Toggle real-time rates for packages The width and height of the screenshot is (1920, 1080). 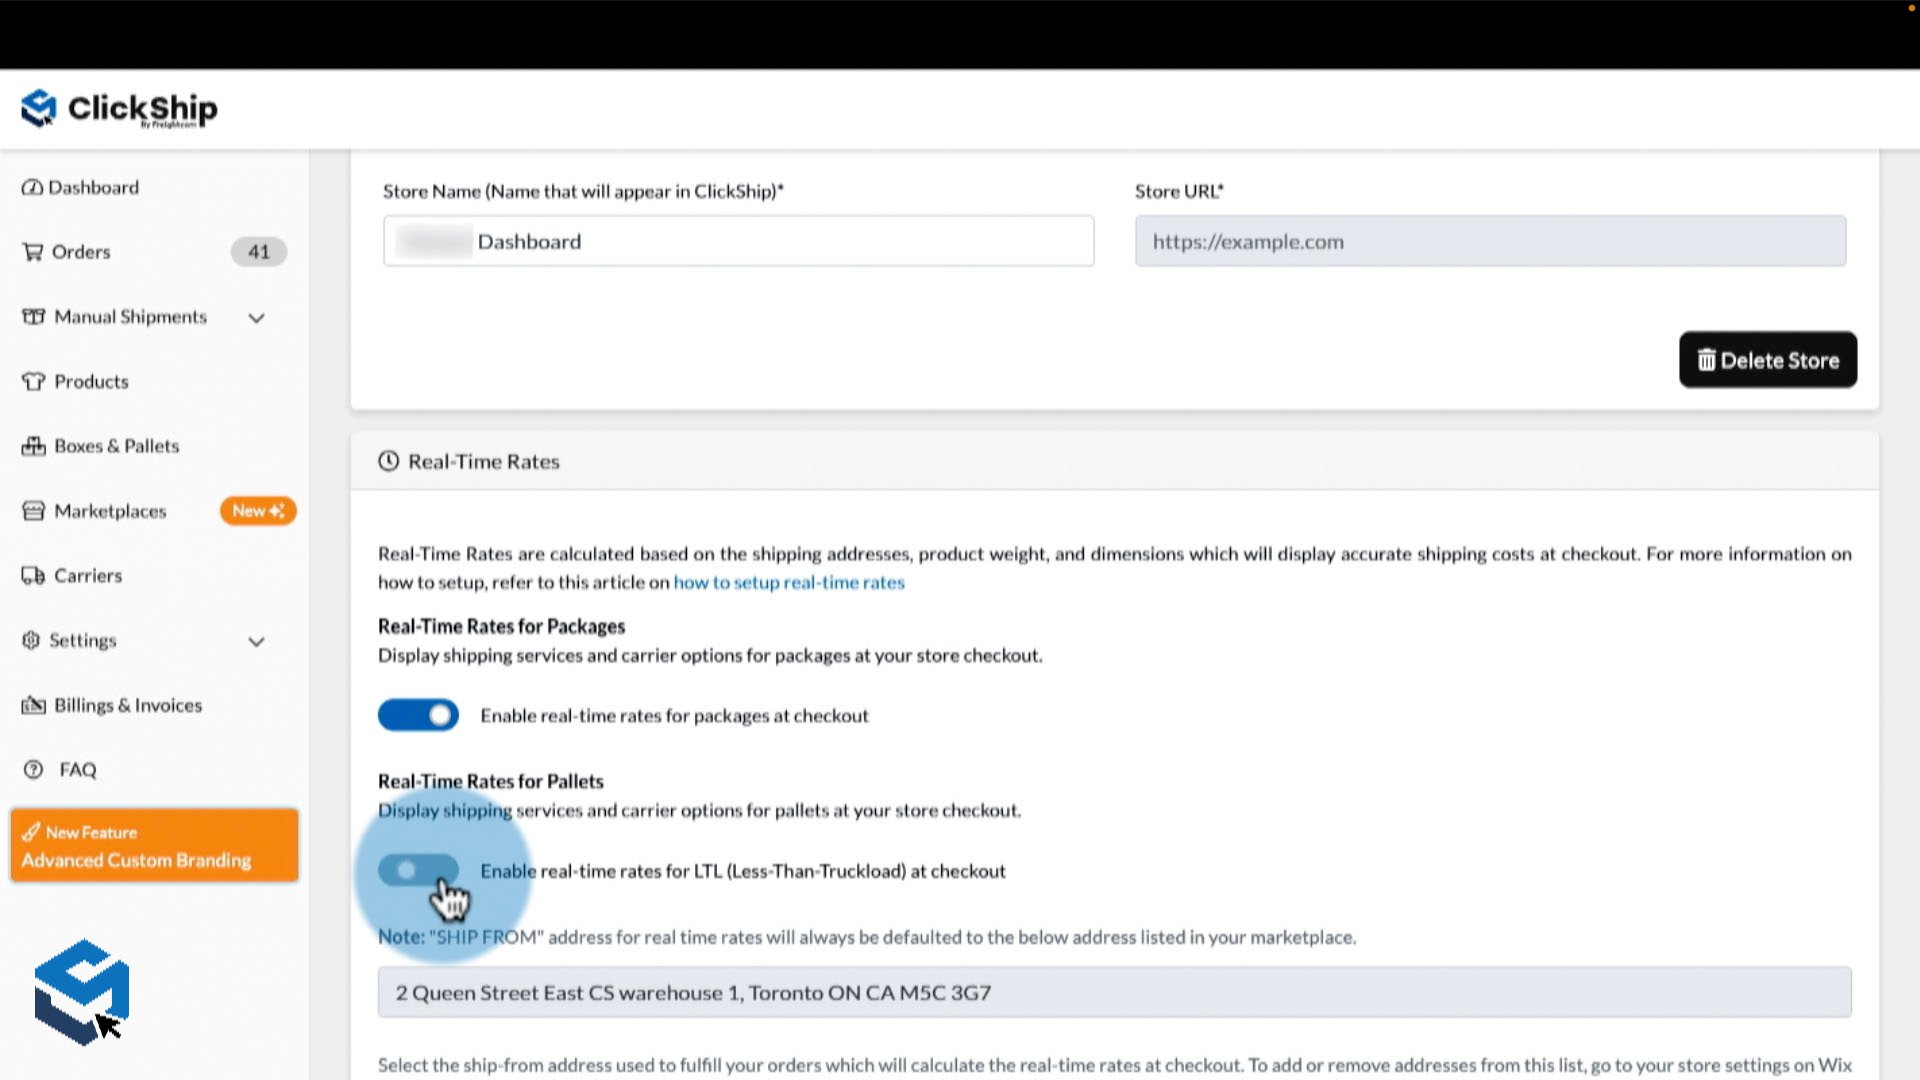[417, 713]
